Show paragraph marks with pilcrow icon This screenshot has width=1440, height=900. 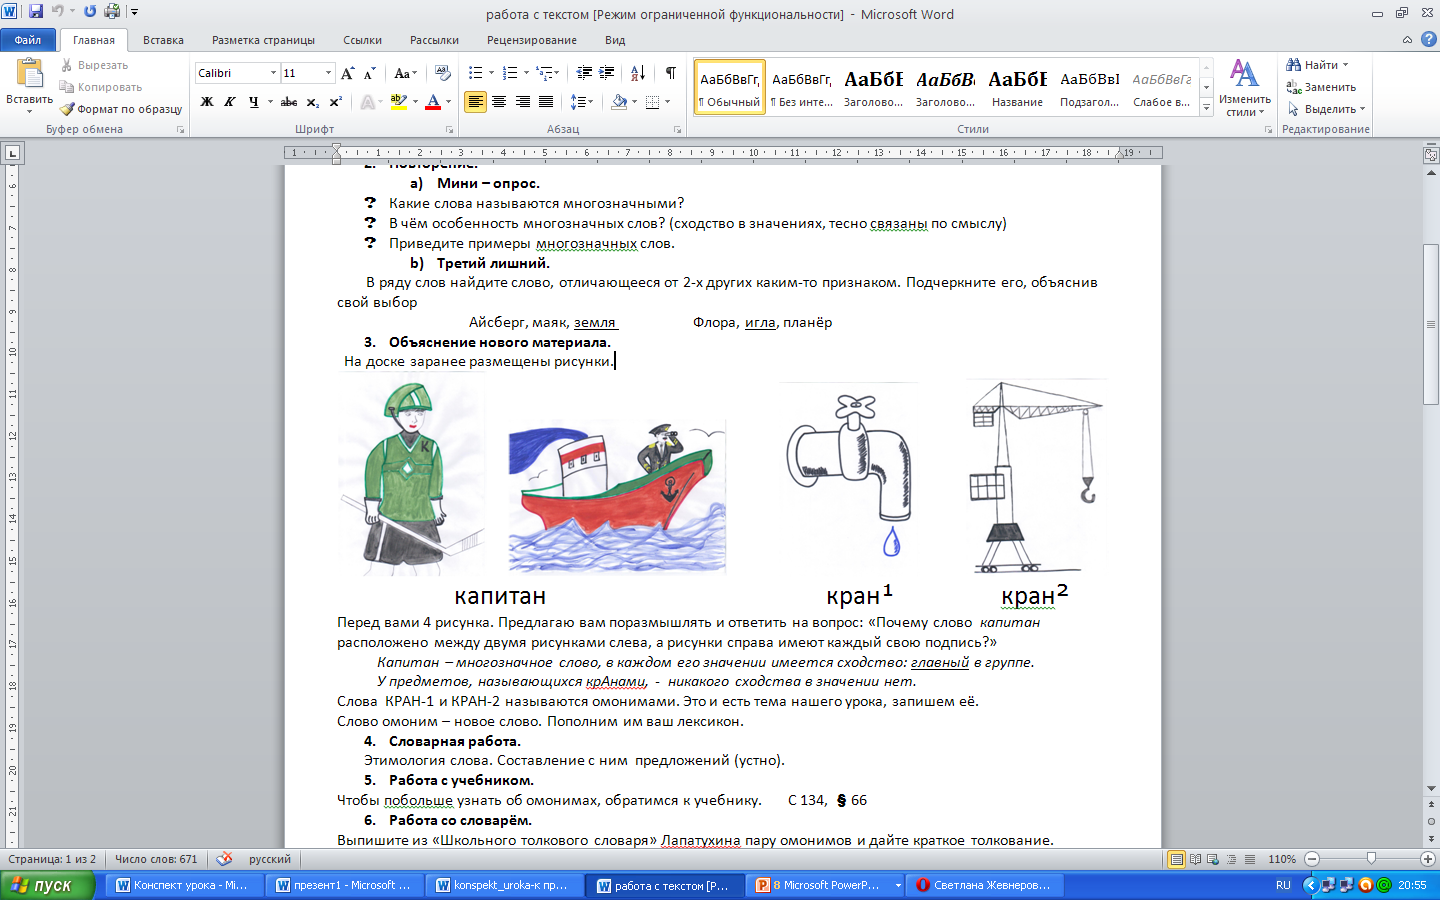tap(670, 73)
